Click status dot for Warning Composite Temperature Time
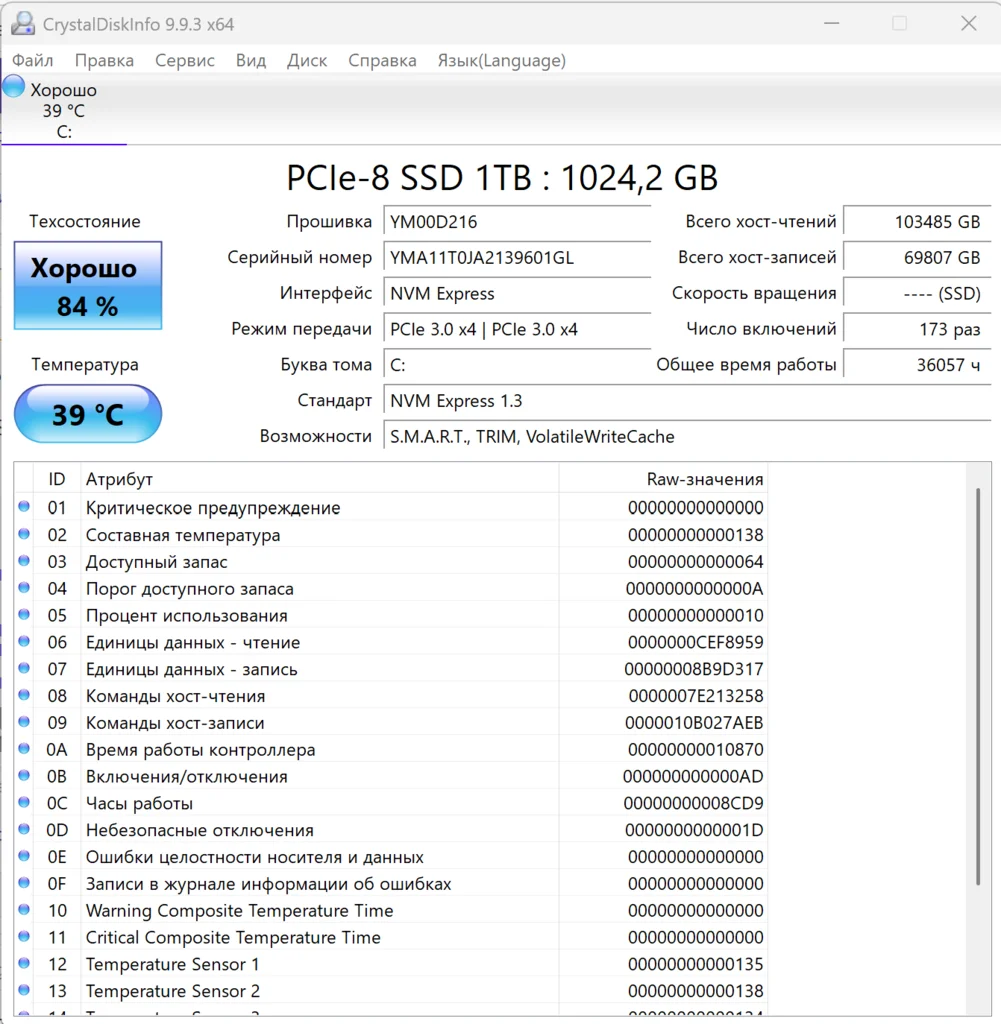The width and height of the screenshot is (1001, 1024). (x=24, y=910)
